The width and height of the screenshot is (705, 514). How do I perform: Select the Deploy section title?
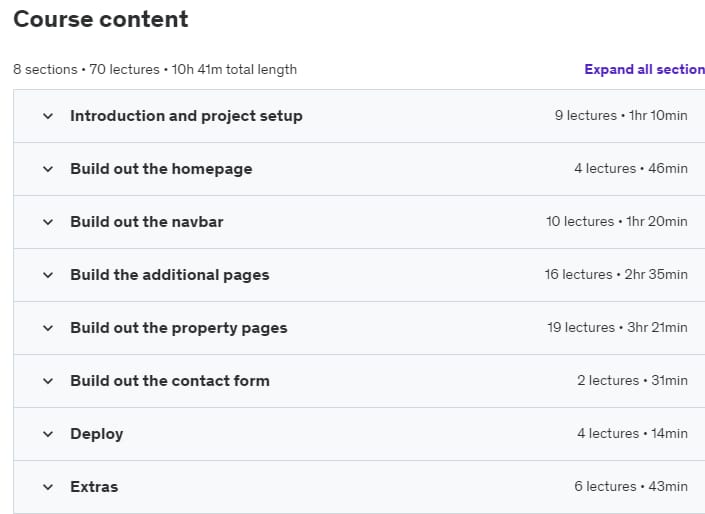(97, 434)
